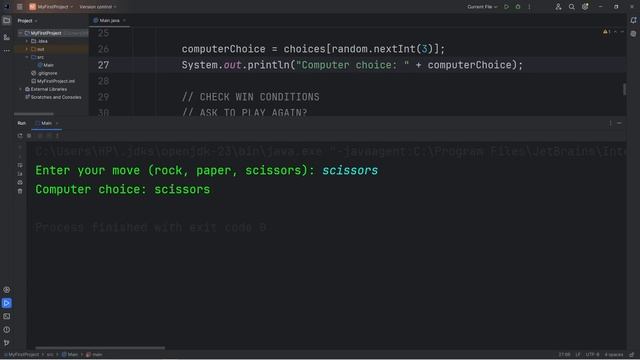Open the Database tool window icon

[x=633, y=34]
